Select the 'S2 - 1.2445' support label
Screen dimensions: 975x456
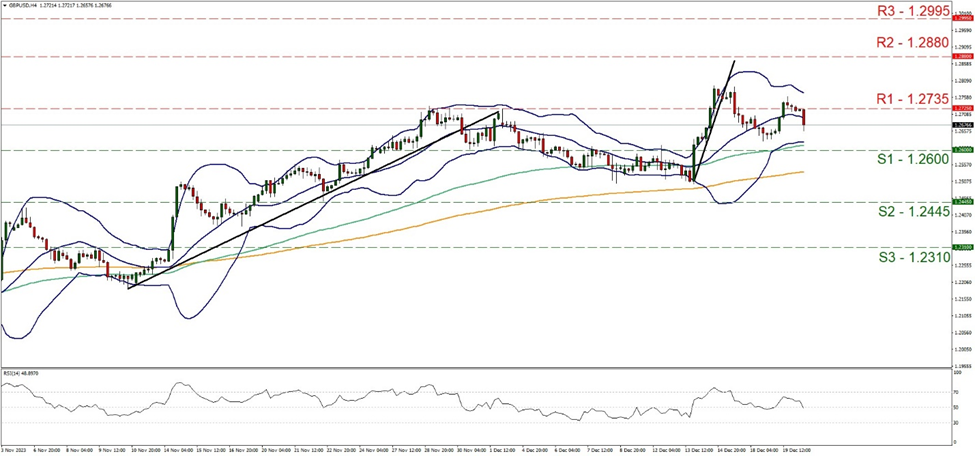coord(913,212)
